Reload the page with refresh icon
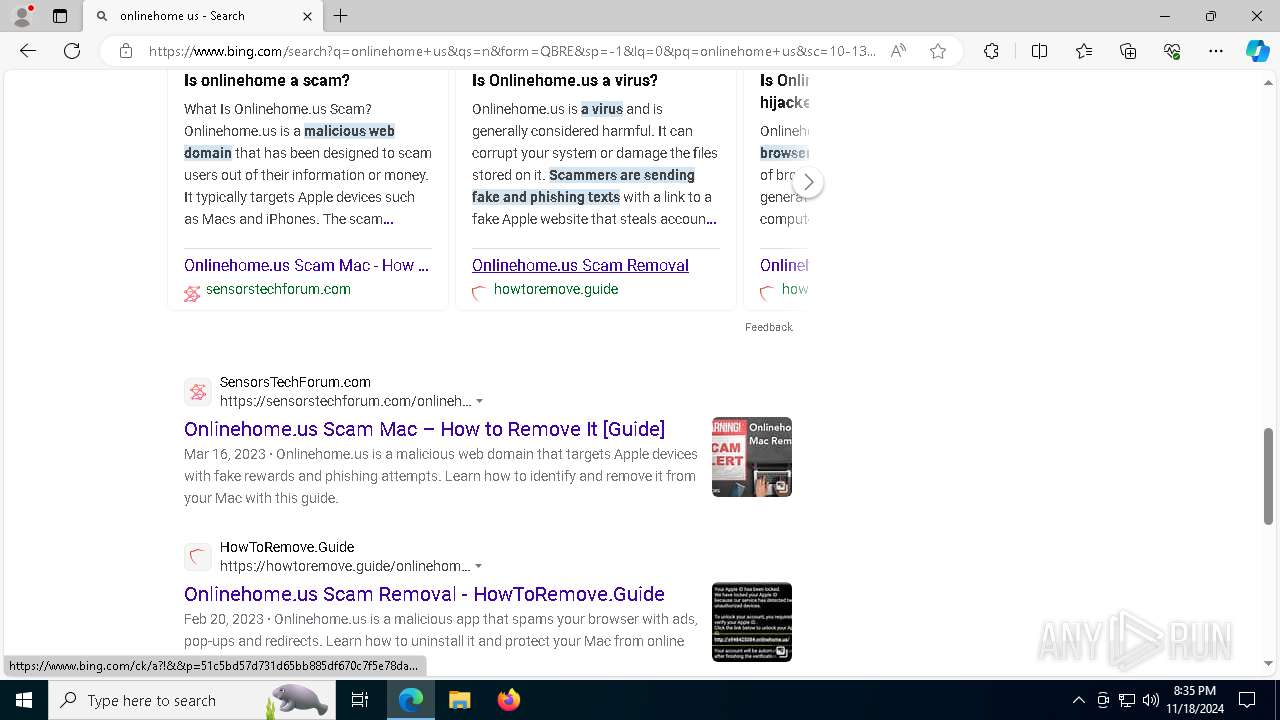Viewport: 1280px width, 720px height. [x=72, y=51]
